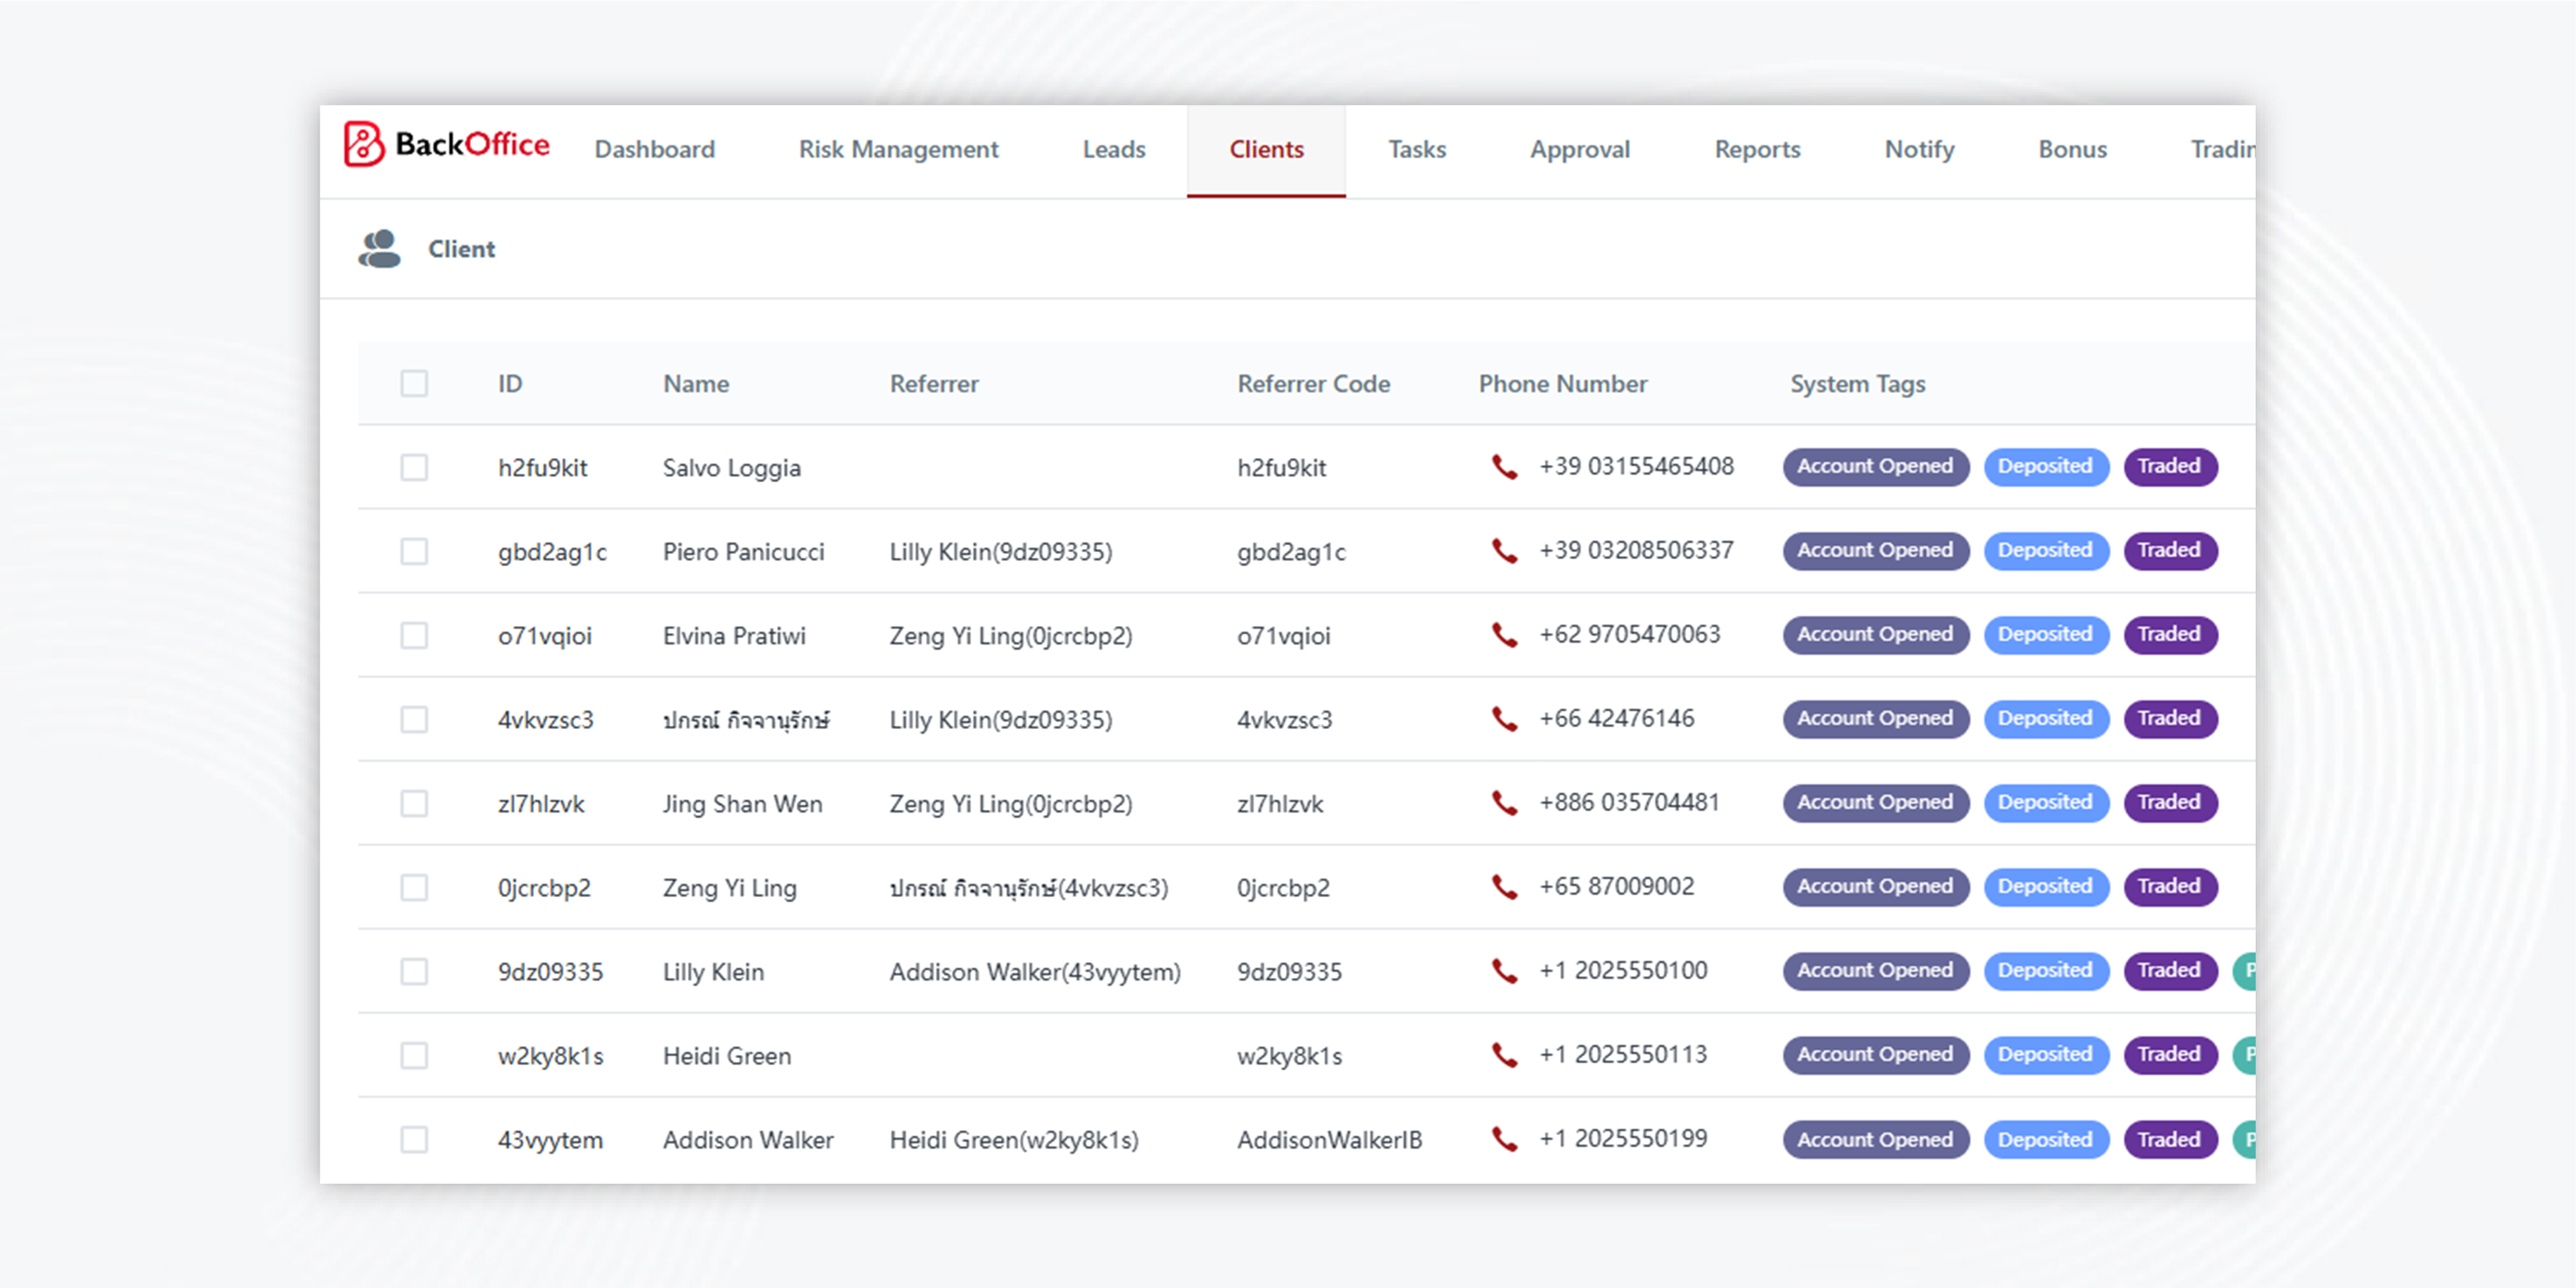Check the box for 4vkvzsc3 row

(x=414, y=720)
